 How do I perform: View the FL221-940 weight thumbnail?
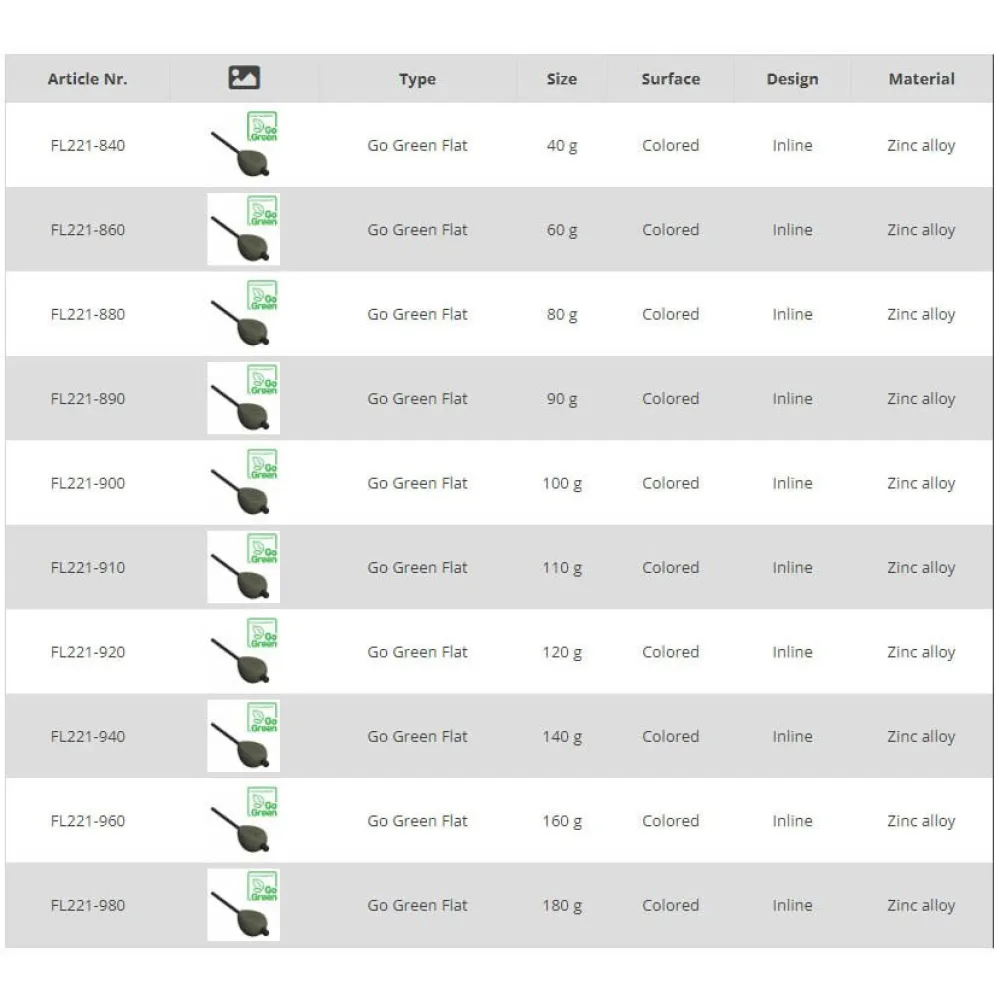(243, 737)
